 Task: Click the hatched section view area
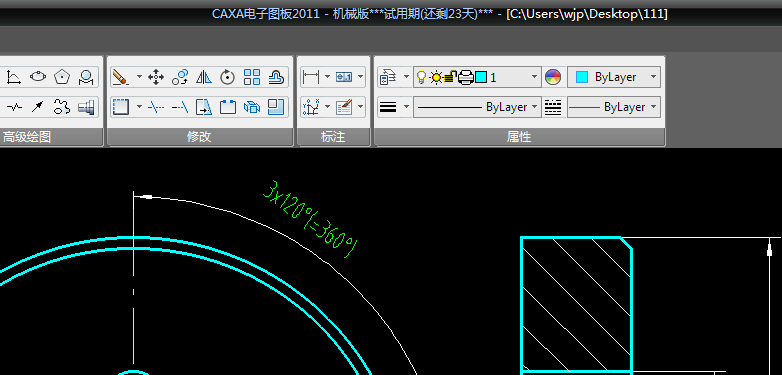click(577, 304)
